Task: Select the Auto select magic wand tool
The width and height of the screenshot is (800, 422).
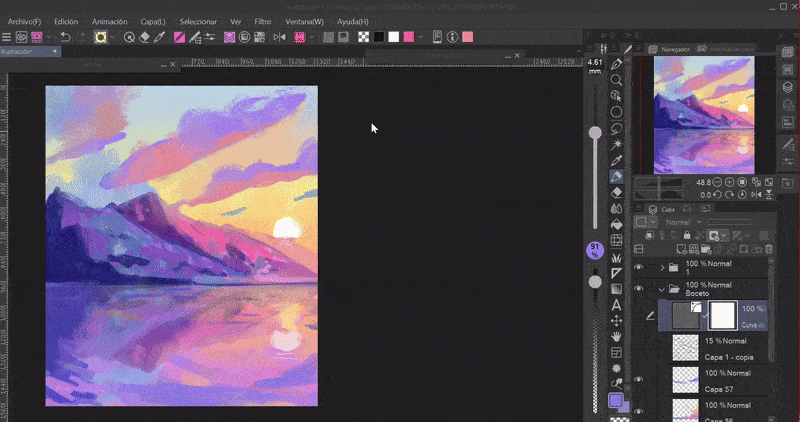Action: tap(616, 144)
